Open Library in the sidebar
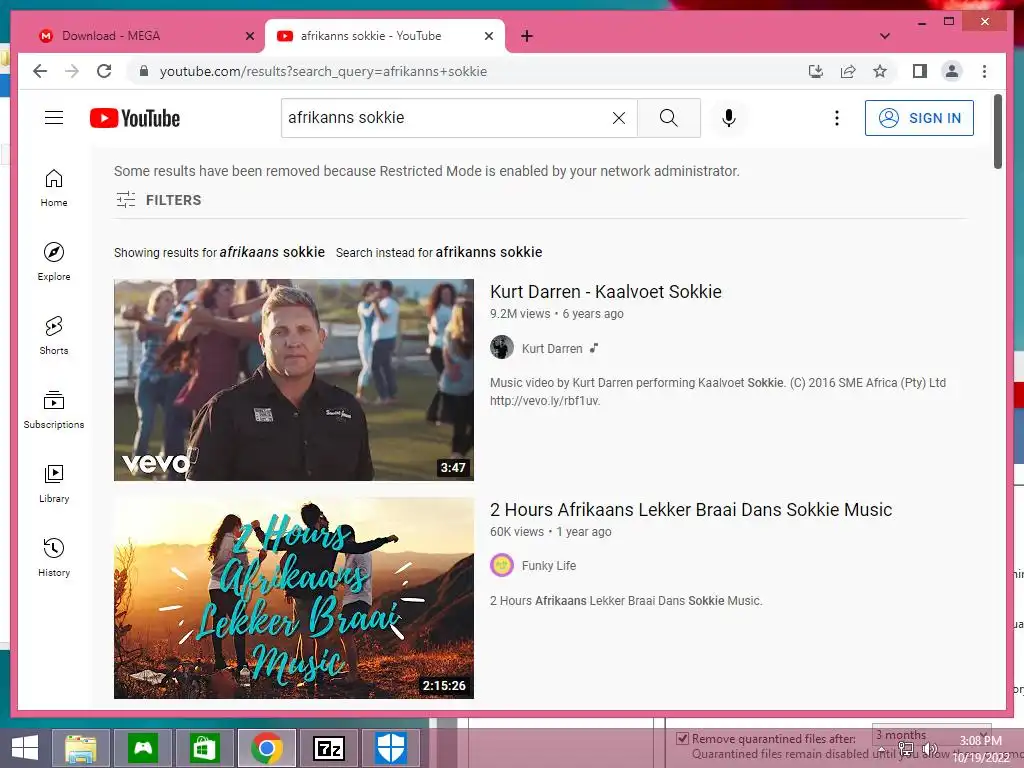The width and height of the screenshot is (1024, 768). click(x=54, y=483)
